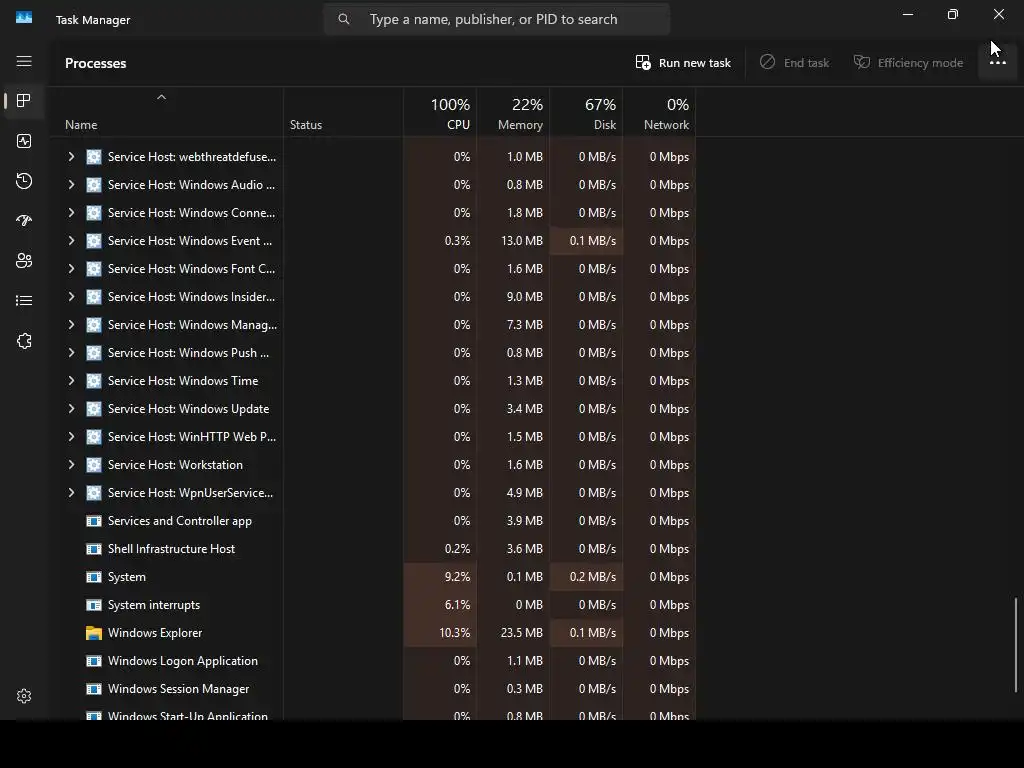
Task: Select the Processes page sidebar icon
Action: 24,101
